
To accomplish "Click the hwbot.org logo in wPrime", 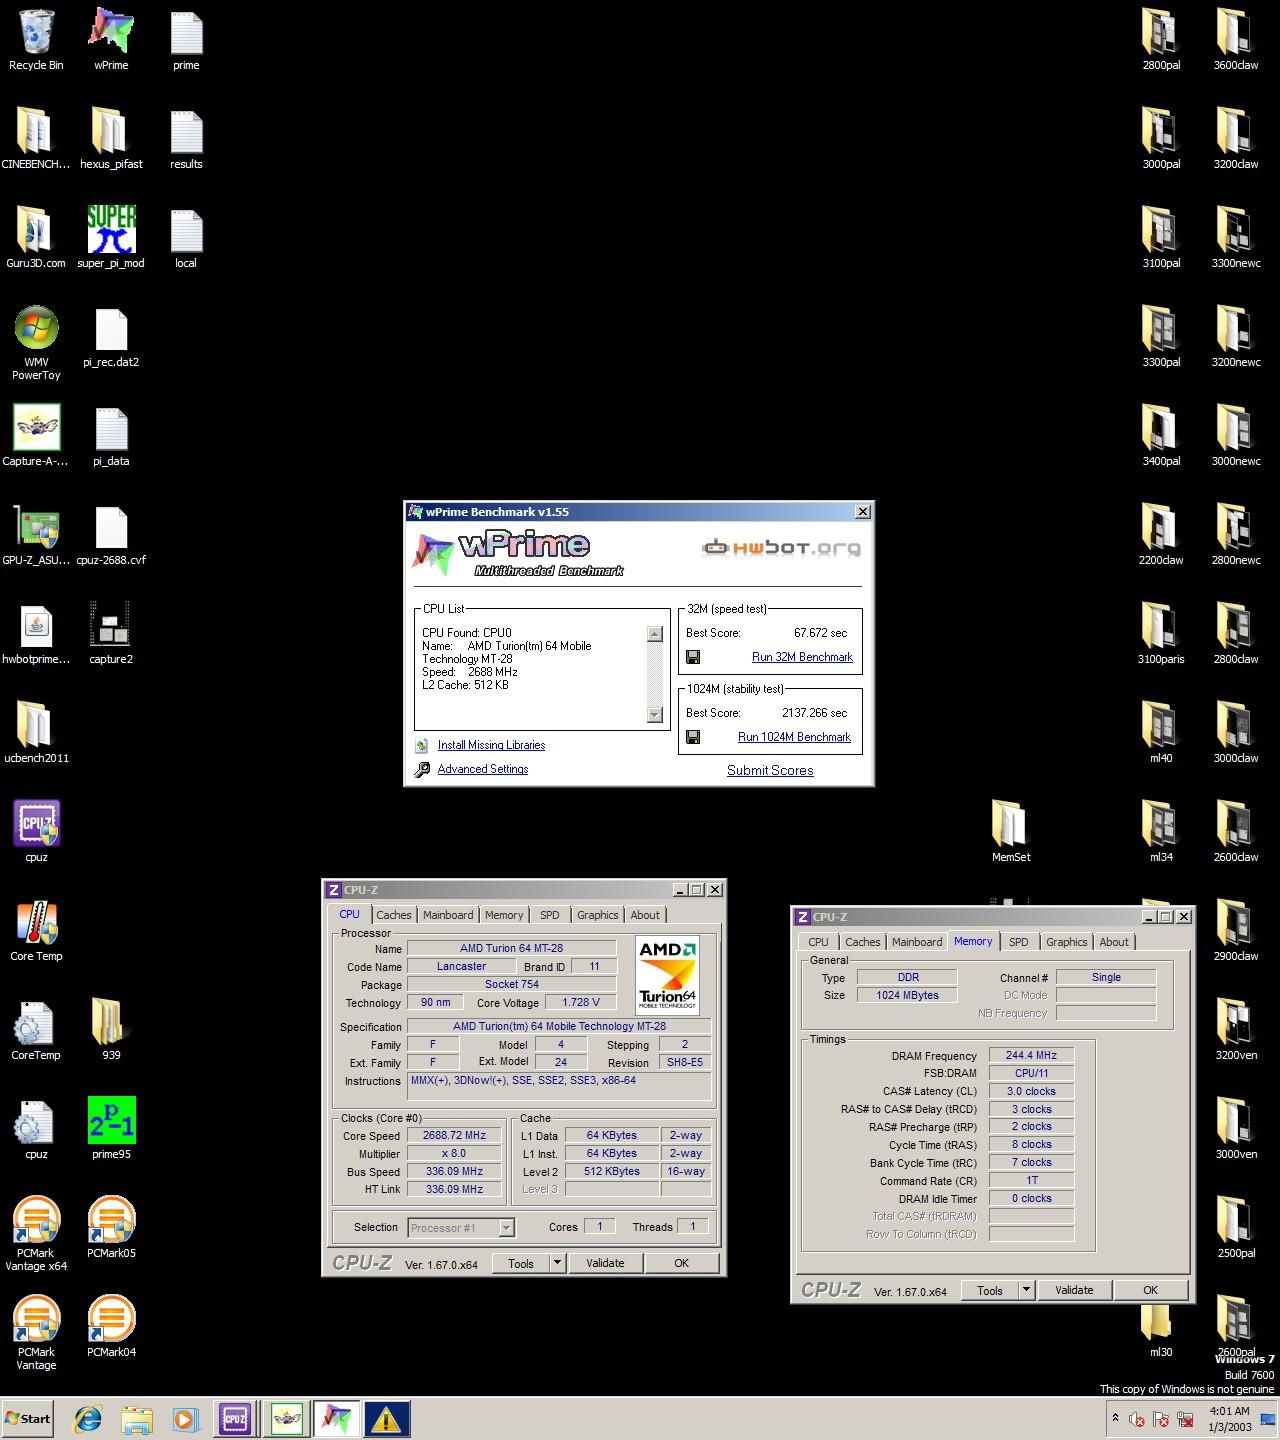I will [781, 548].
